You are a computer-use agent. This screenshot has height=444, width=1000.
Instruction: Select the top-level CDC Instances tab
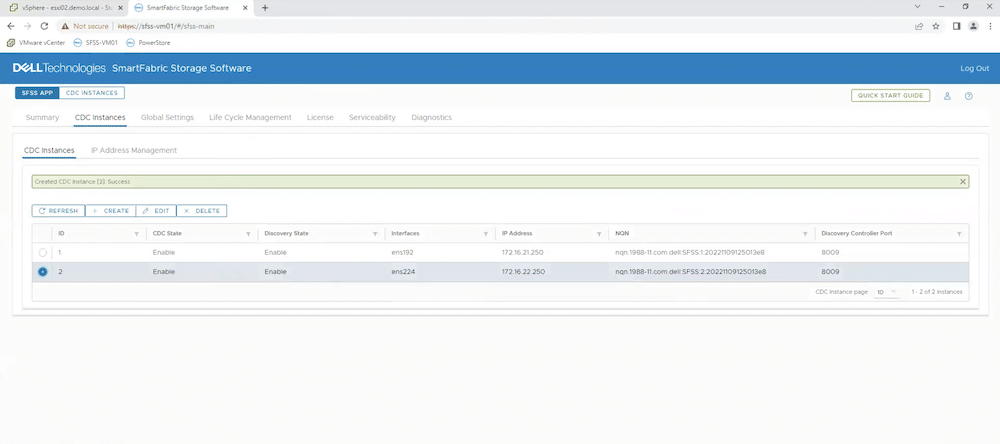(x=100, y=117)
